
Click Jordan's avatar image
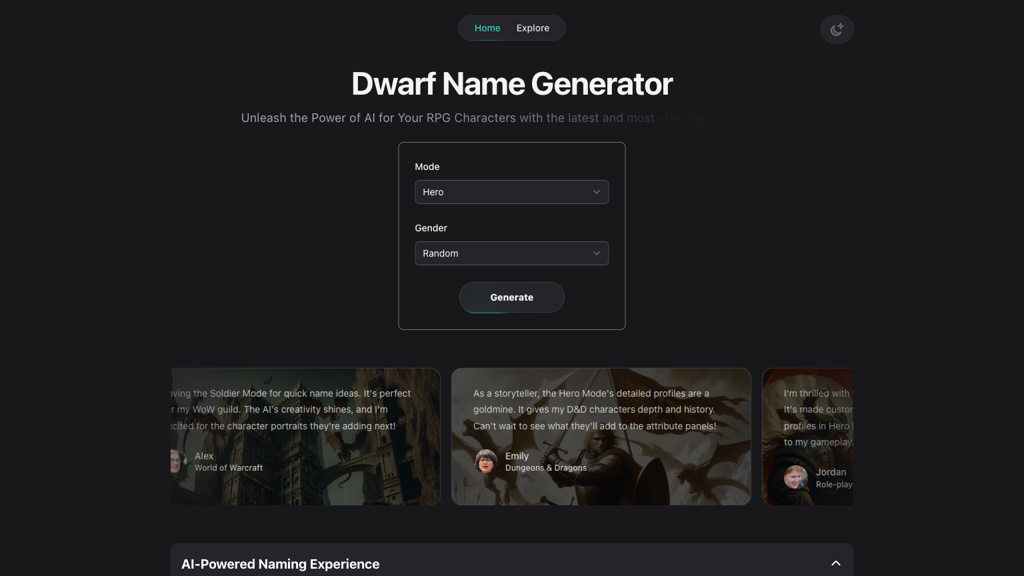pyautogui.click(x=797, y=477)
